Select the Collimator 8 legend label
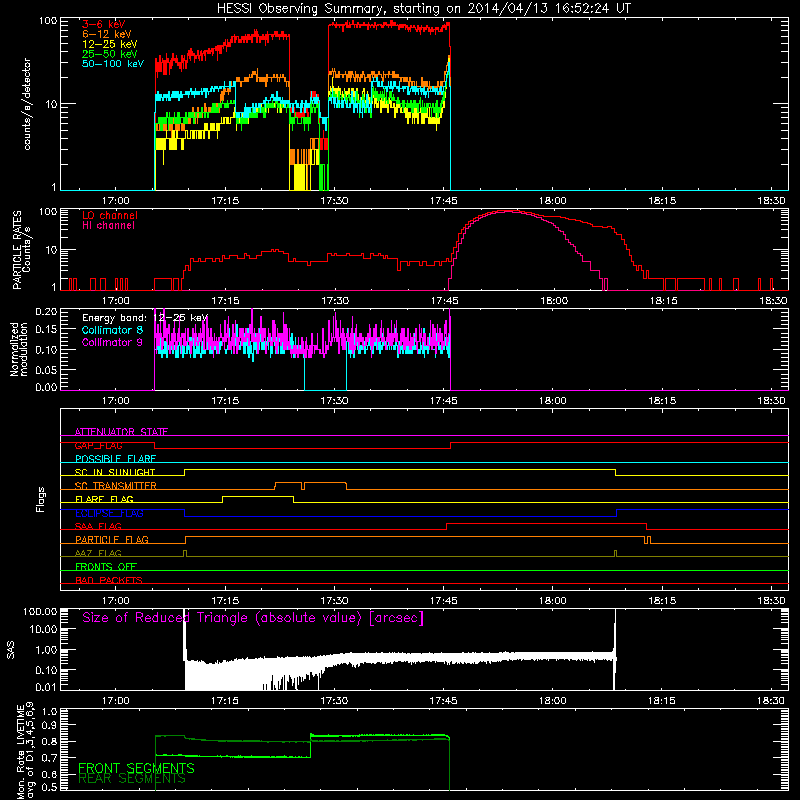This screenshot has height=800, width=800. (x=112, y=330)
